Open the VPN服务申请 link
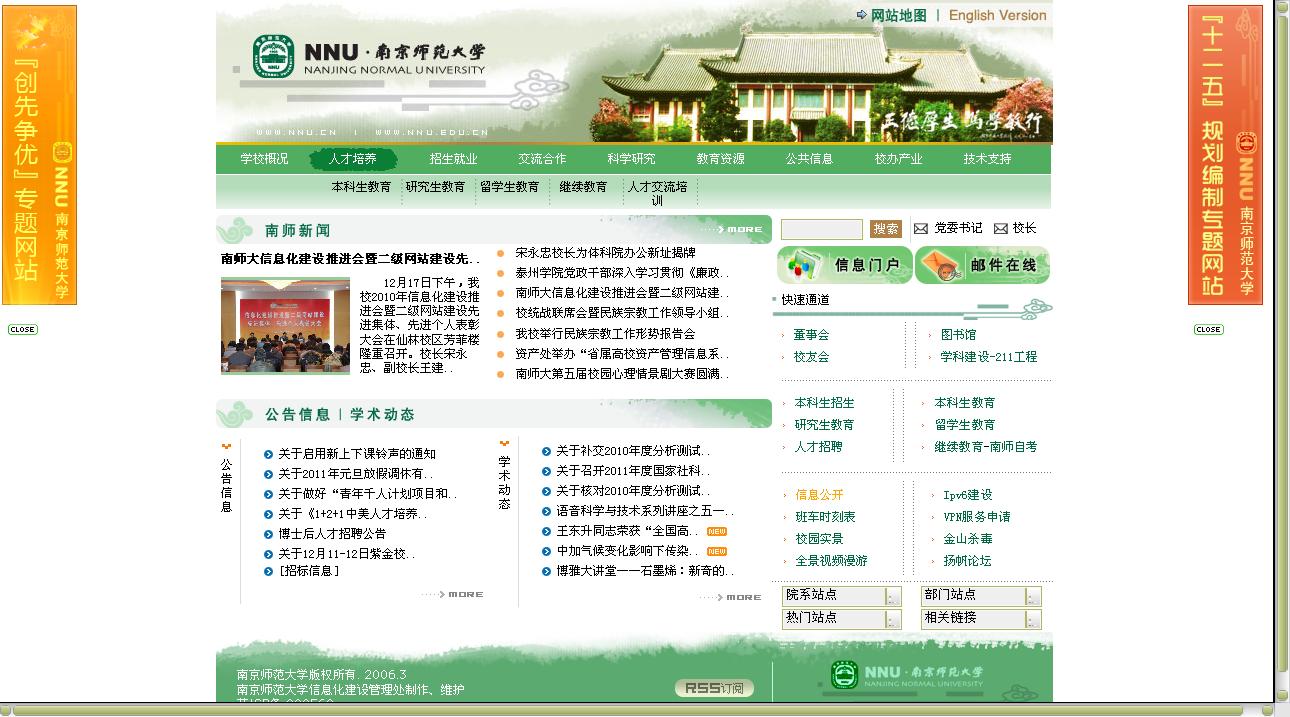 click(x=977, y=517)
